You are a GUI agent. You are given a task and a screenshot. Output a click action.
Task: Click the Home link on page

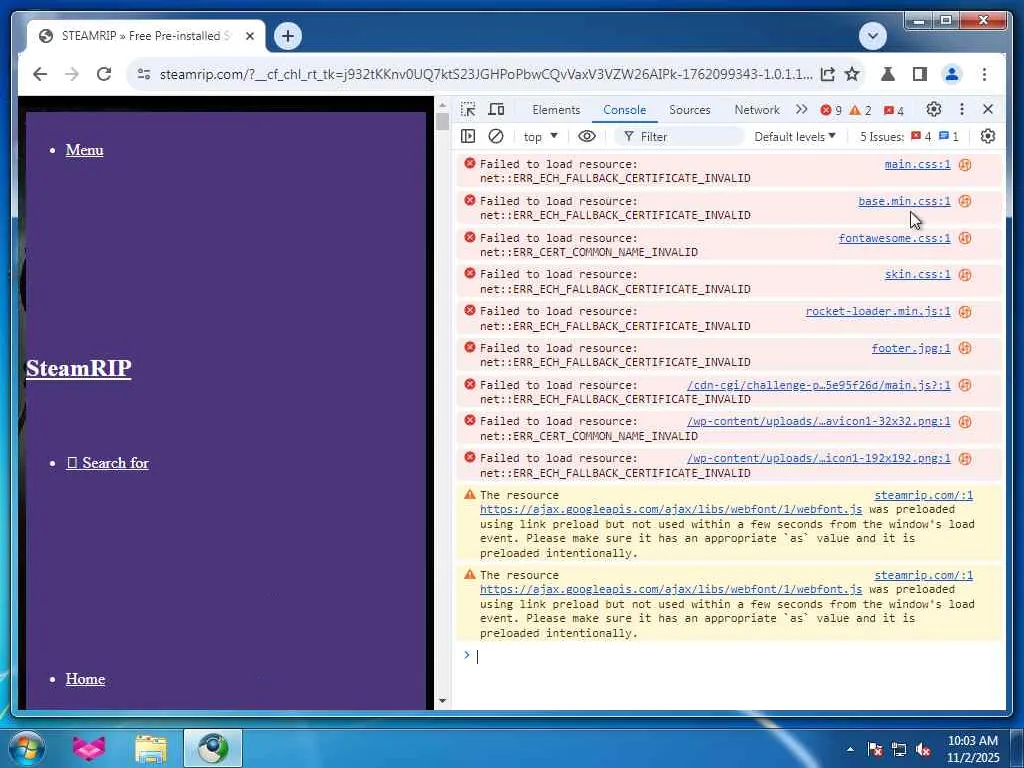(x=85, y=679)
